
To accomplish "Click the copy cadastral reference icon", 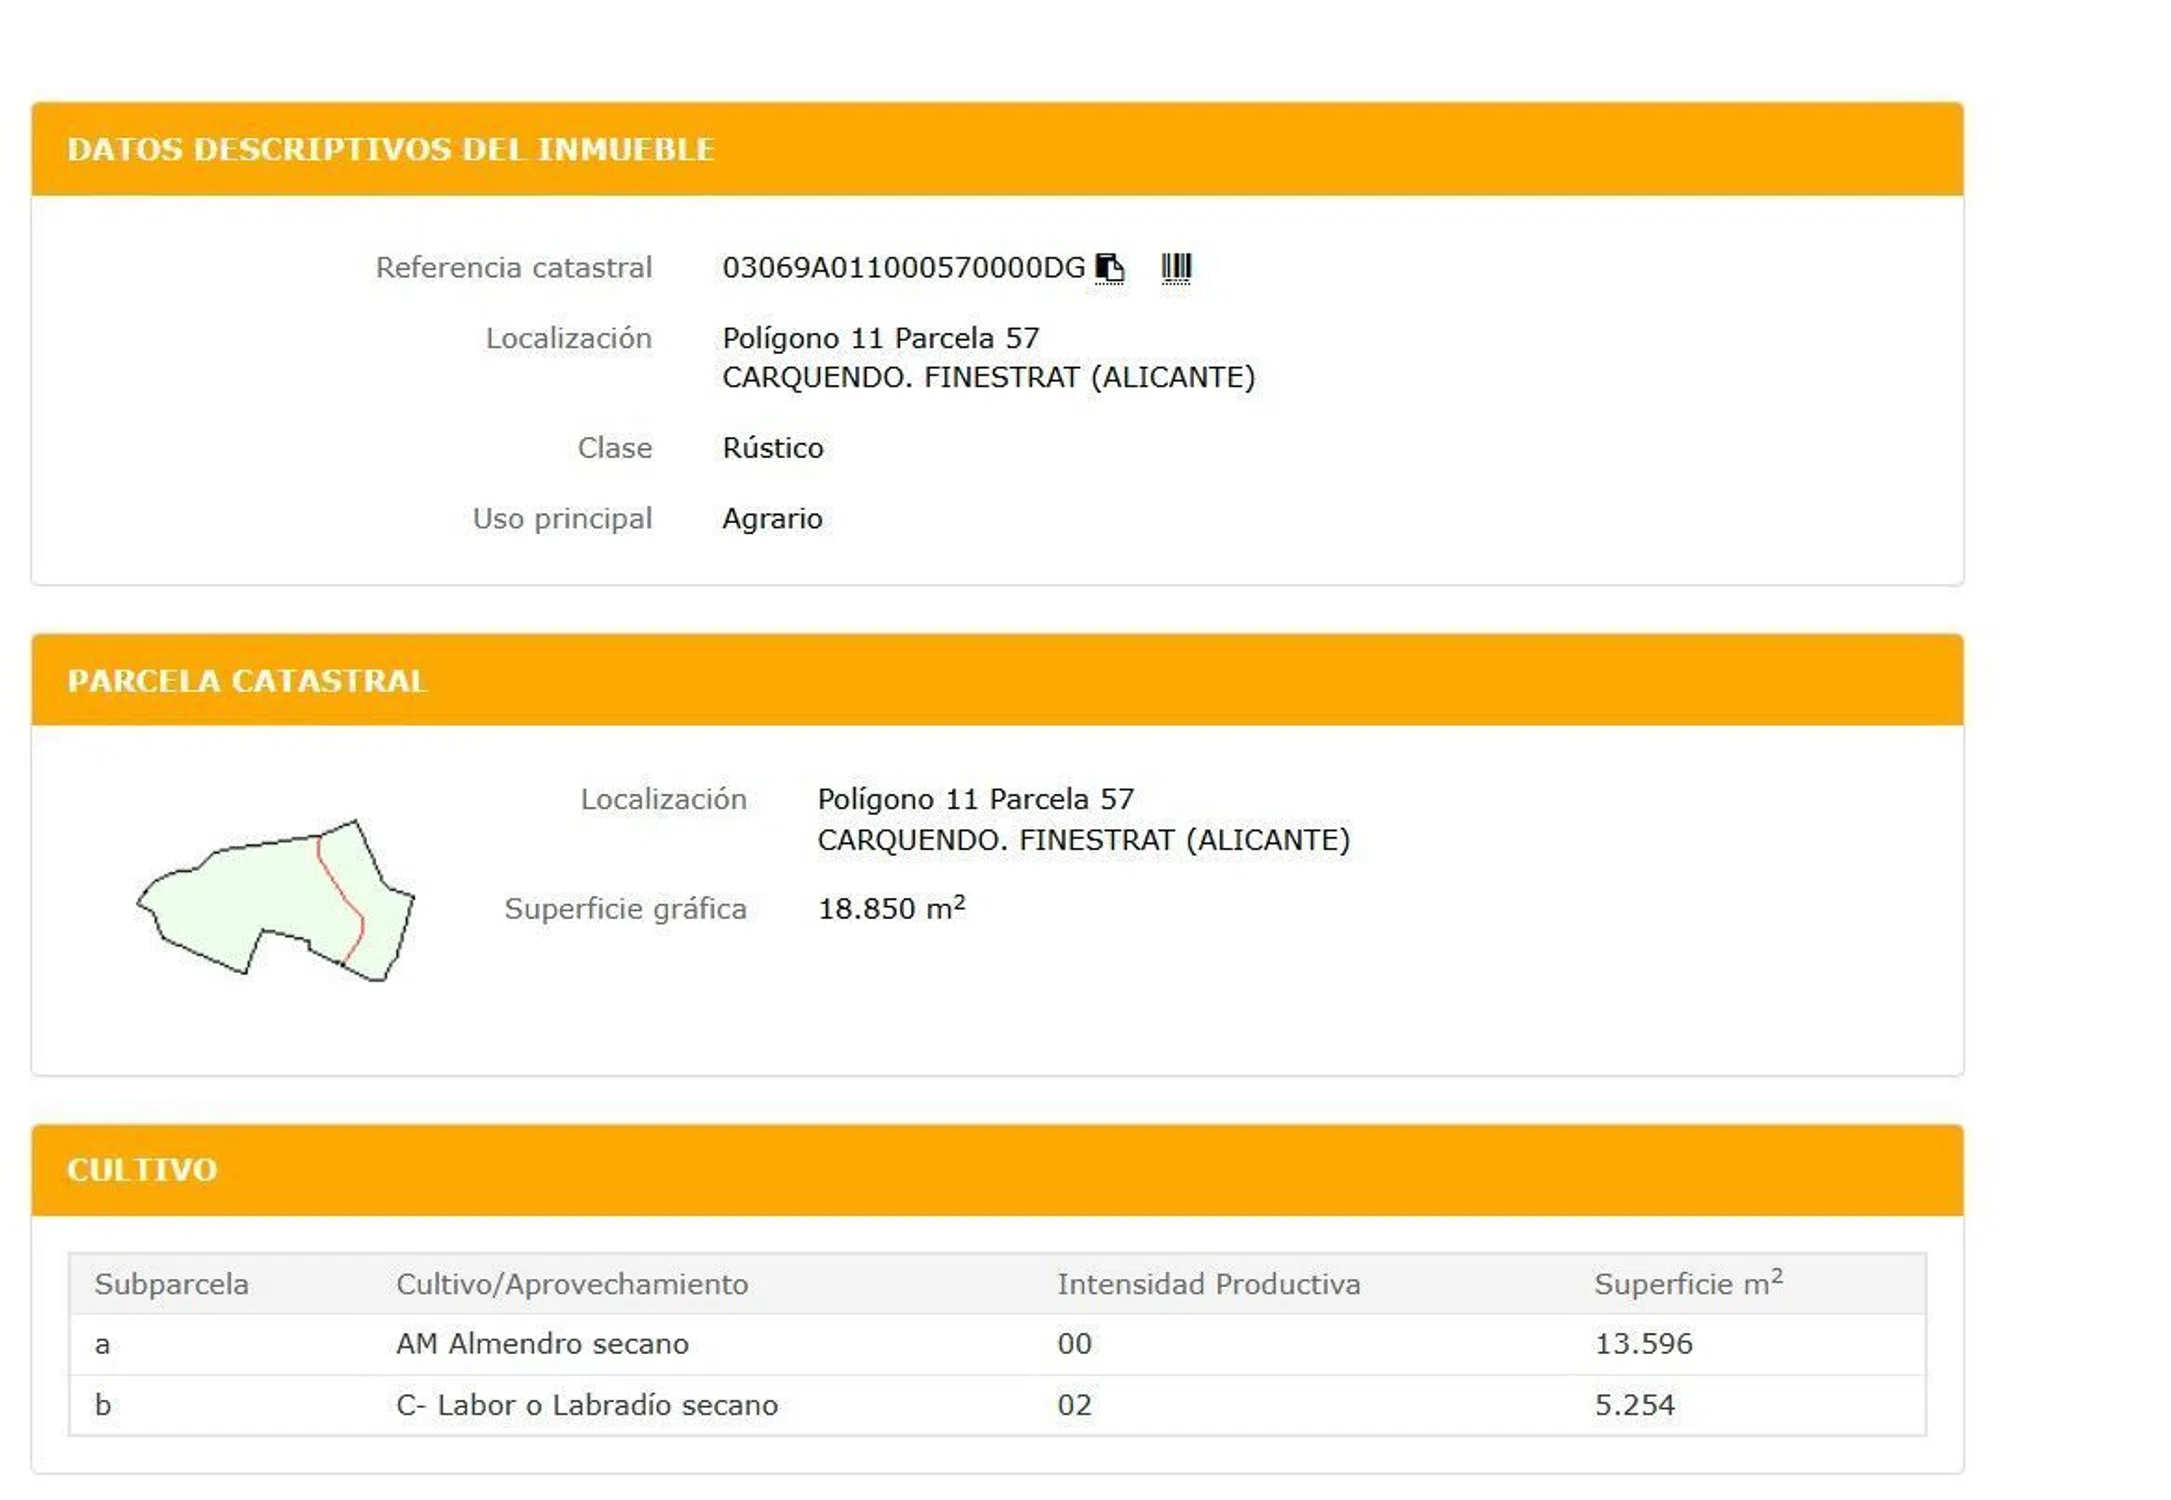I will tap(1108, 268).
